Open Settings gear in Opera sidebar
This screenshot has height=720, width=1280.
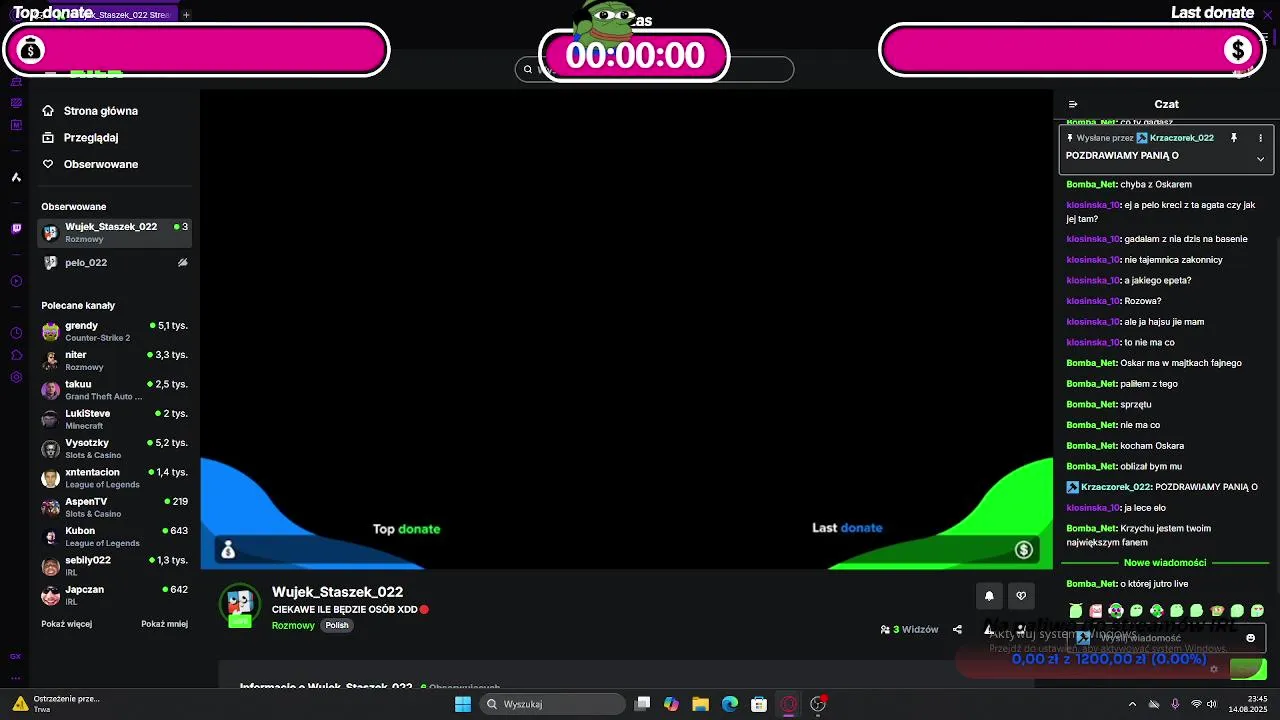point(16,377)
